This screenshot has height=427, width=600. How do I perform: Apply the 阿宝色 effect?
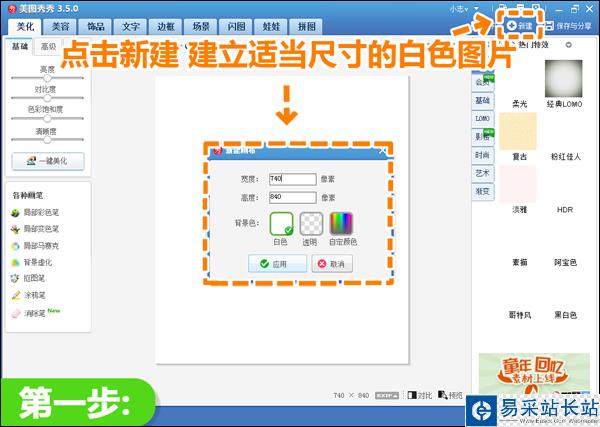(x=565, y=262)
